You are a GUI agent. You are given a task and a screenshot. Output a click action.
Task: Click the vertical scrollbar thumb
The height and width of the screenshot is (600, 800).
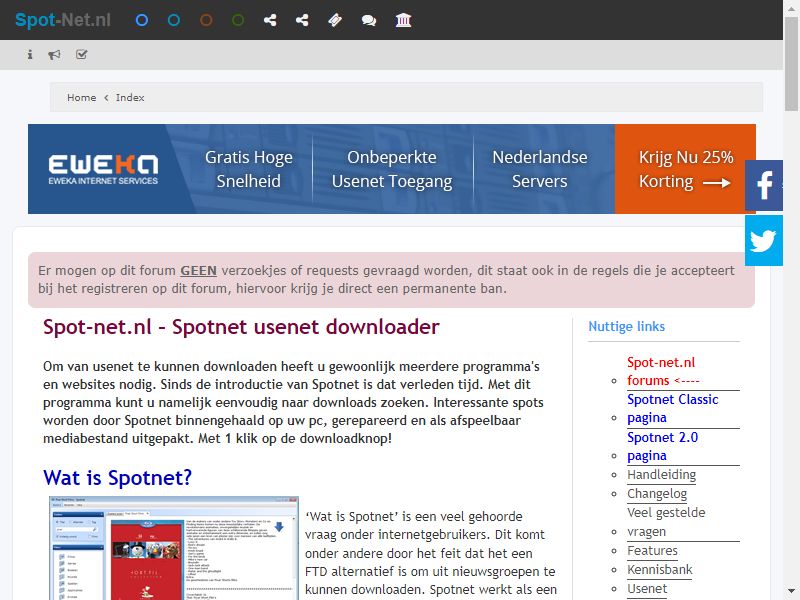tap(791, 64)
